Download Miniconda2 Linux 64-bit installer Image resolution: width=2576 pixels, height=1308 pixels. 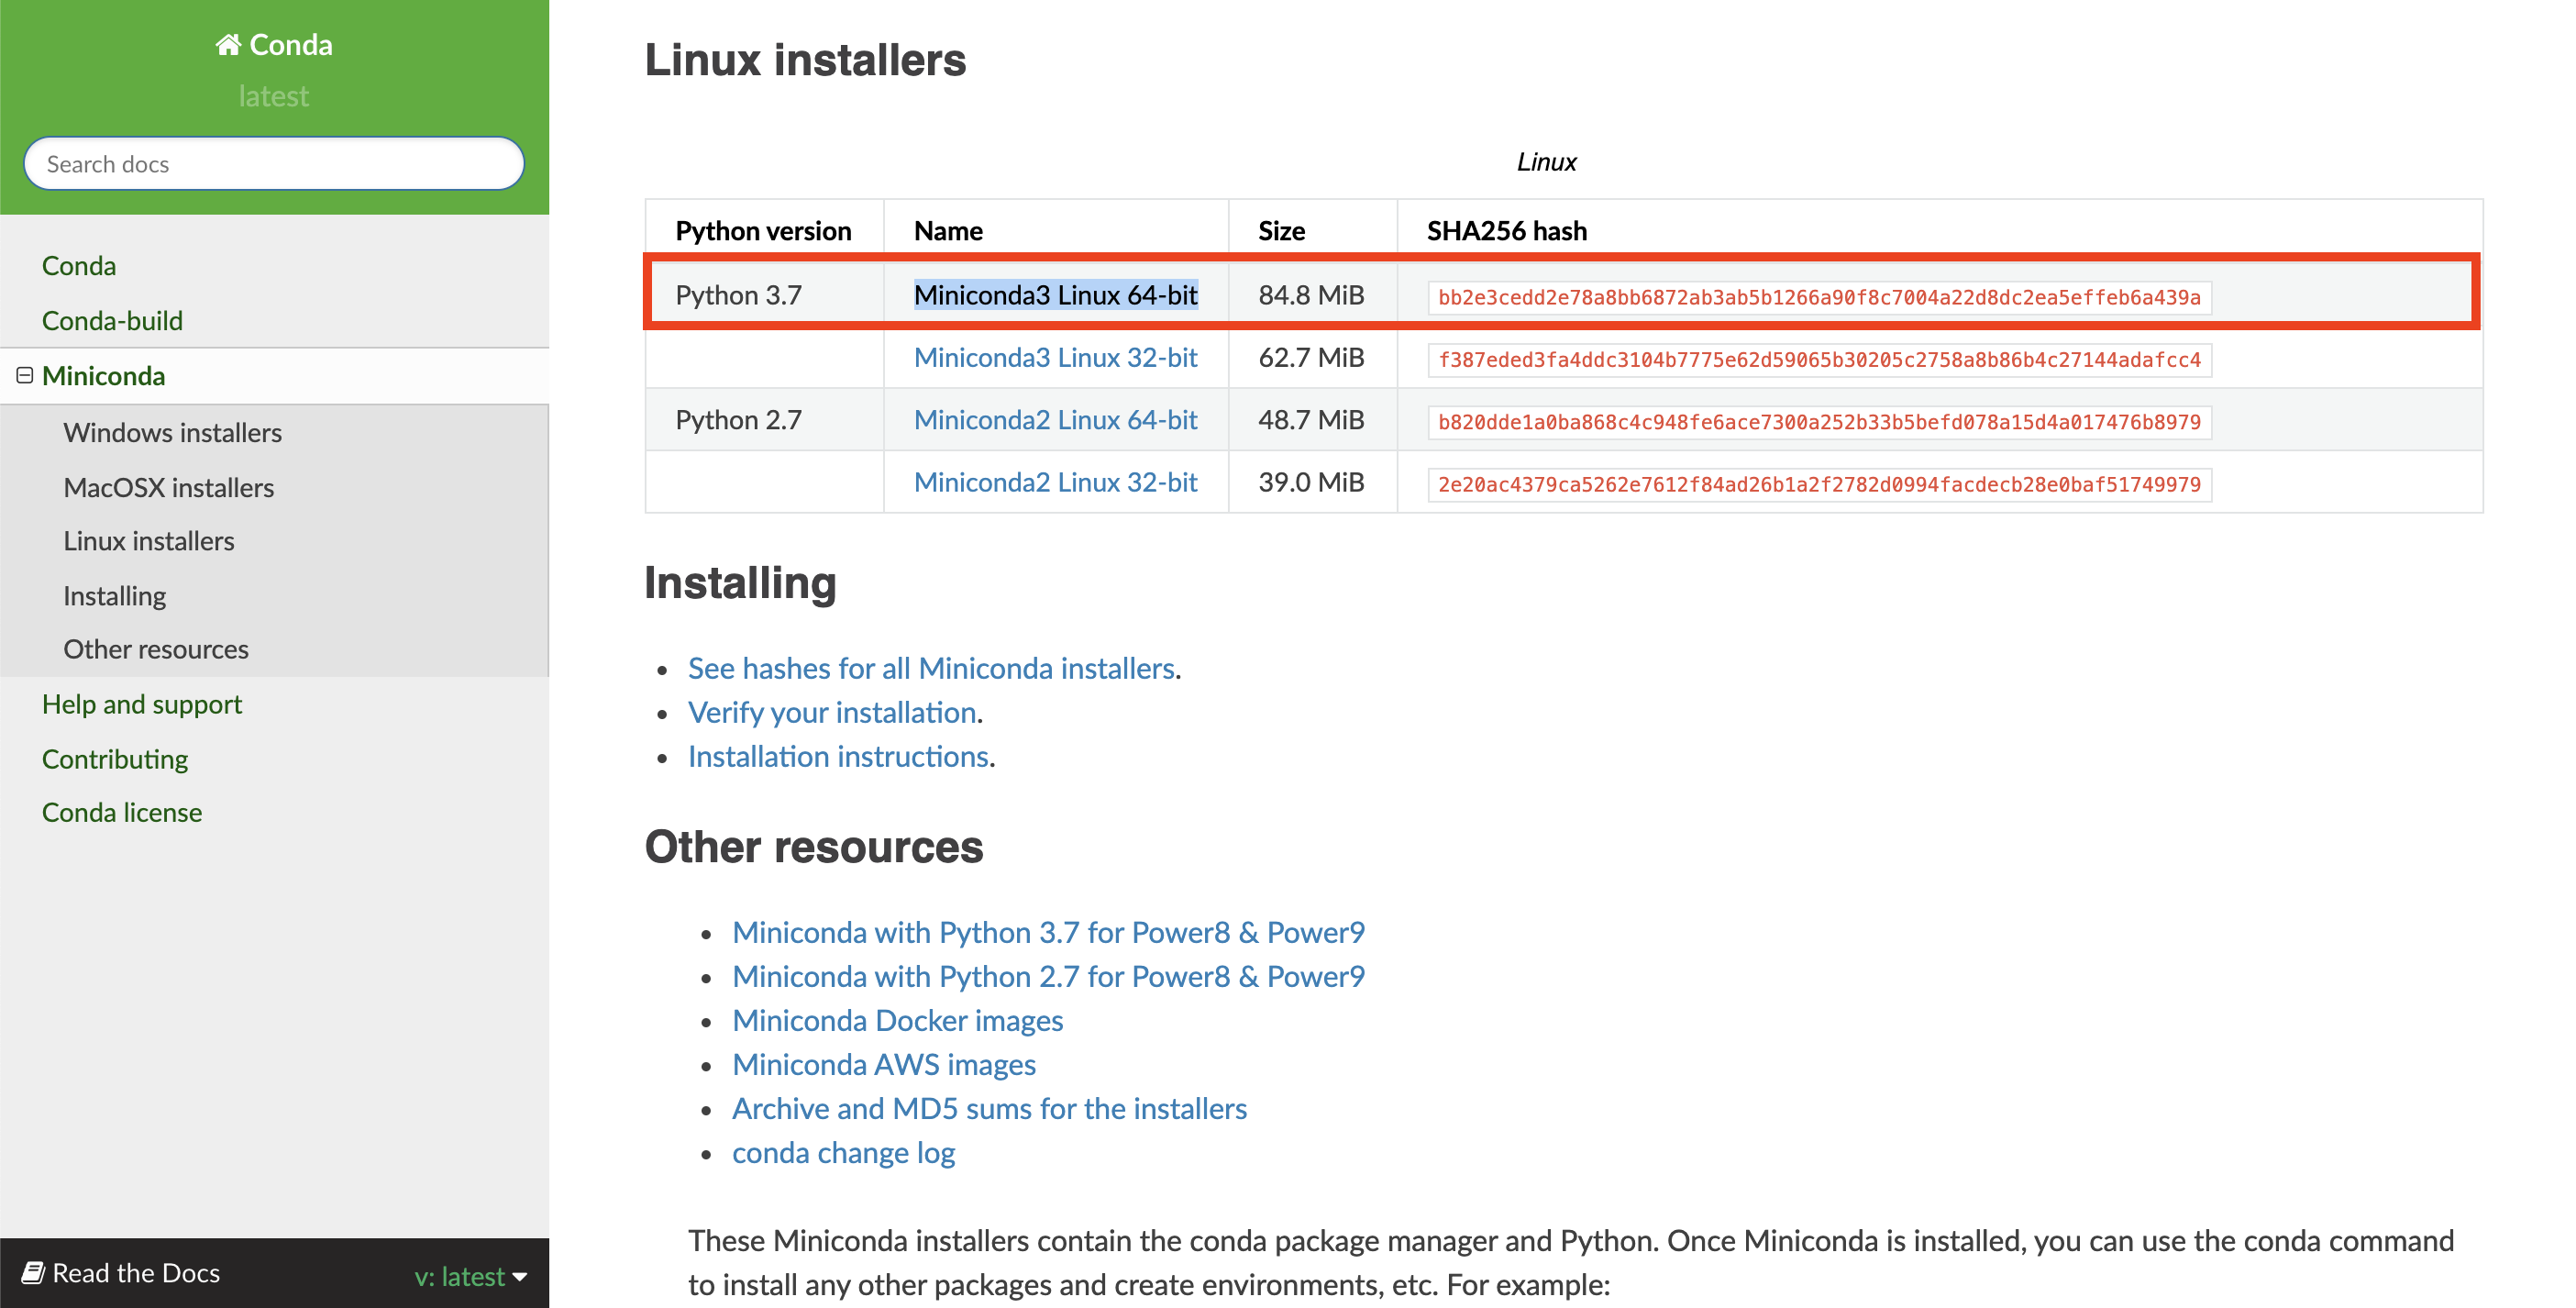(x=1055, y=420)
